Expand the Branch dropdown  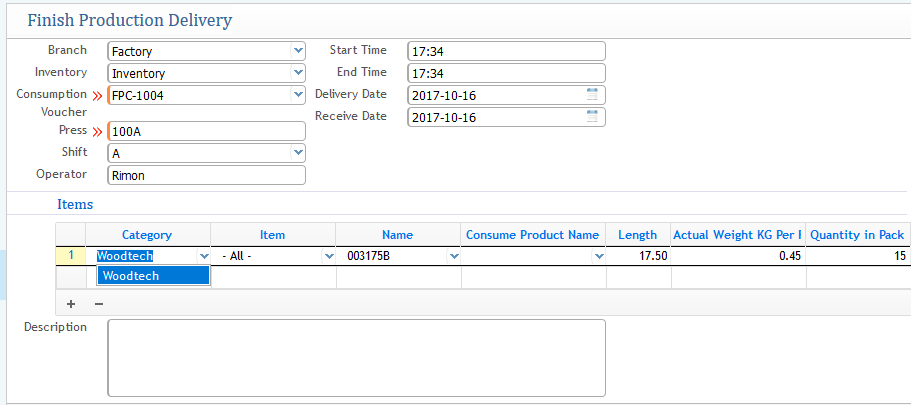pos(297,50)
